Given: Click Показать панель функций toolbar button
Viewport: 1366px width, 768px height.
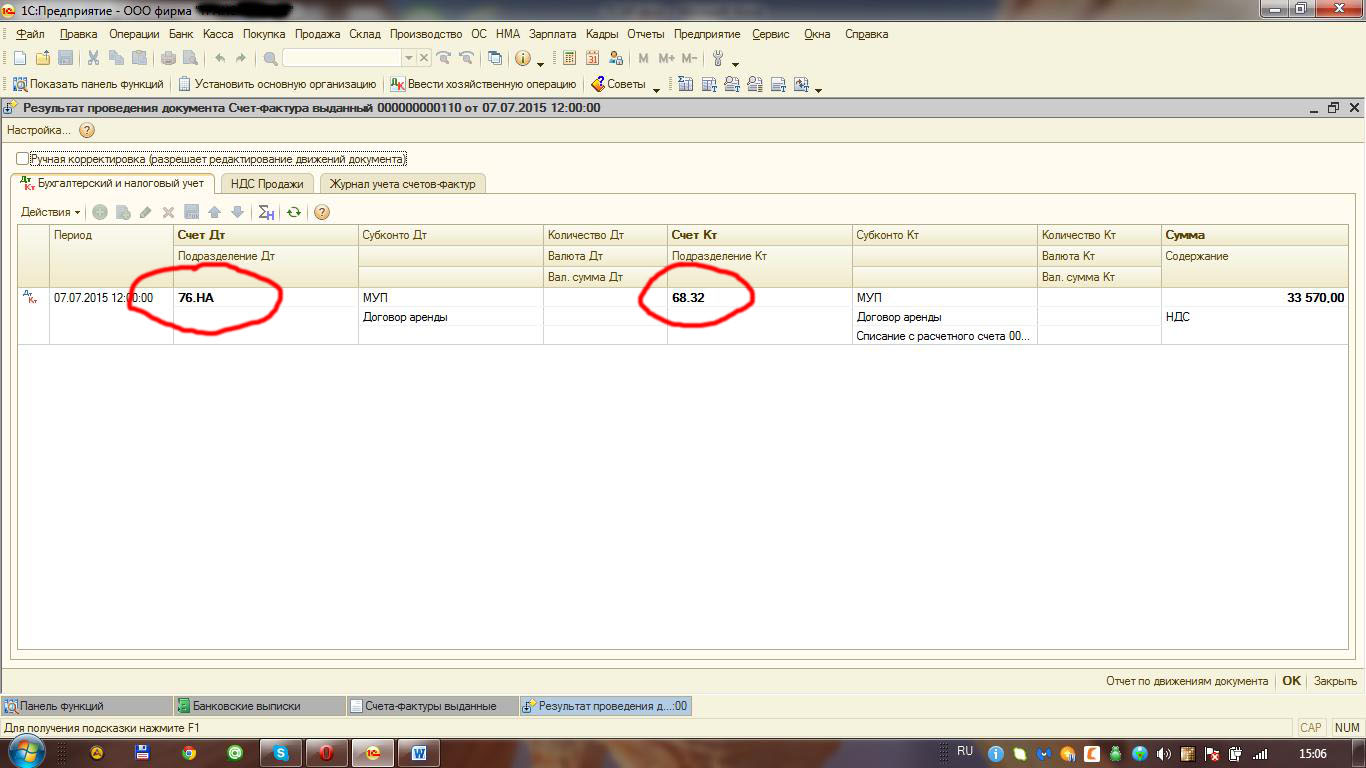Looking at the screenshot, I should [x=88, y=84].
